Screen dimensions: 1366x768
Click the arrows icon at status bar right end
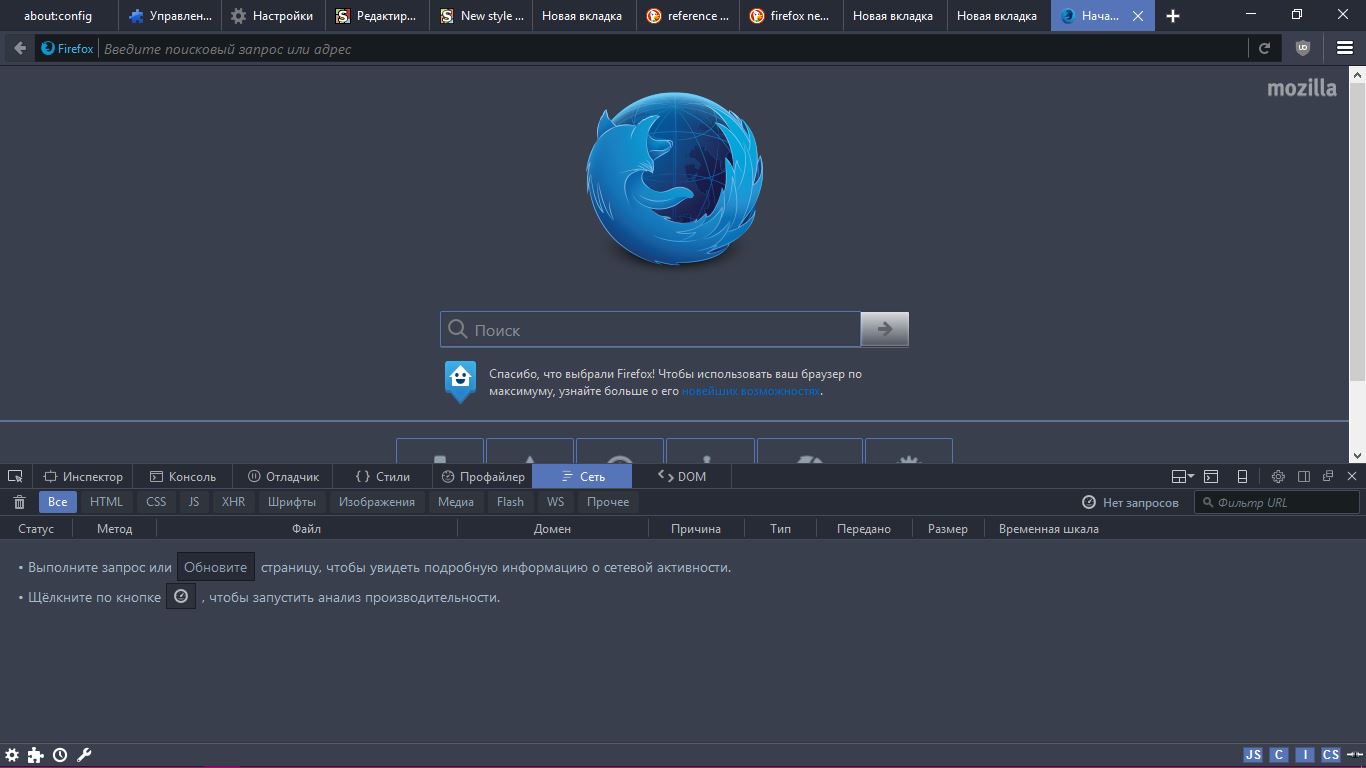coord(1354,755)
